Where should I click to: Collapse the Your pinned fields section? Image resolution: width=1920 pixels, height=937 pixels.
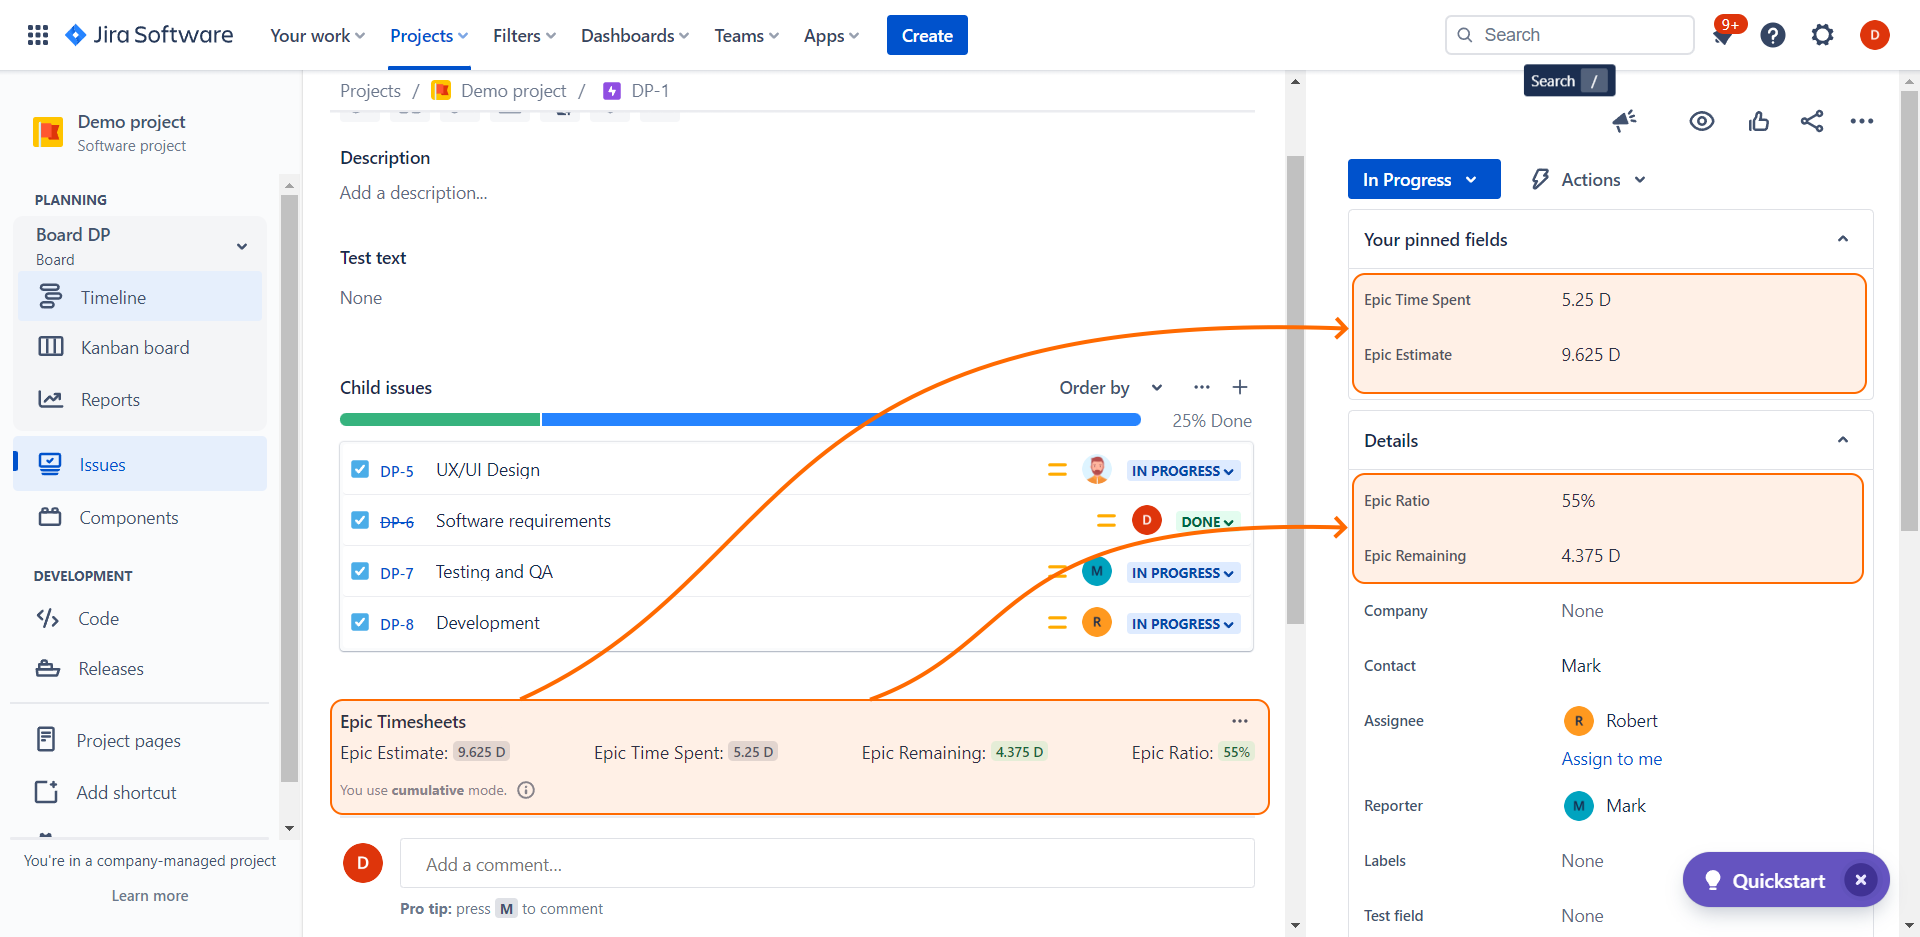[1842, 239]
